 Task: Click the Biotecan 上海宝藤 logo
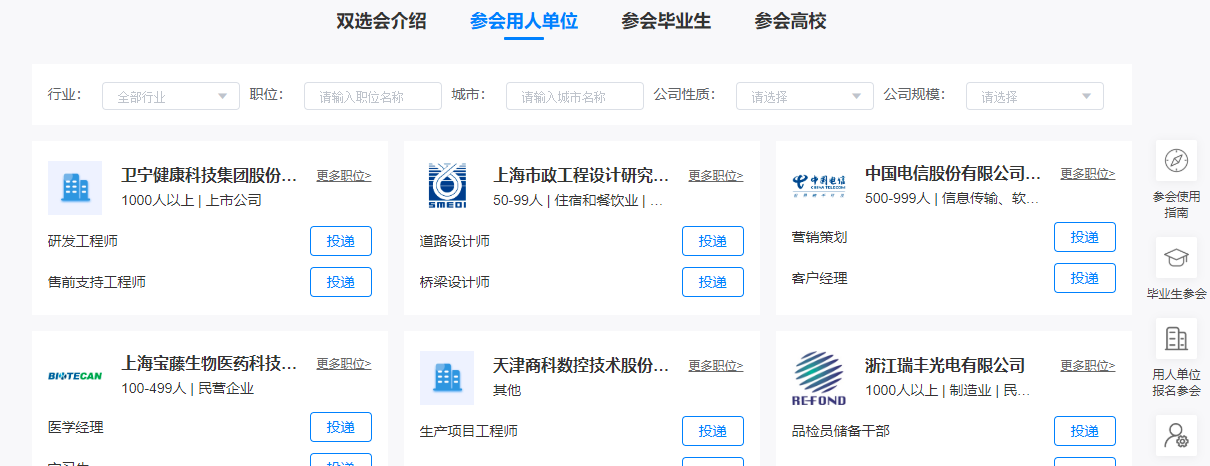[75, 376]
